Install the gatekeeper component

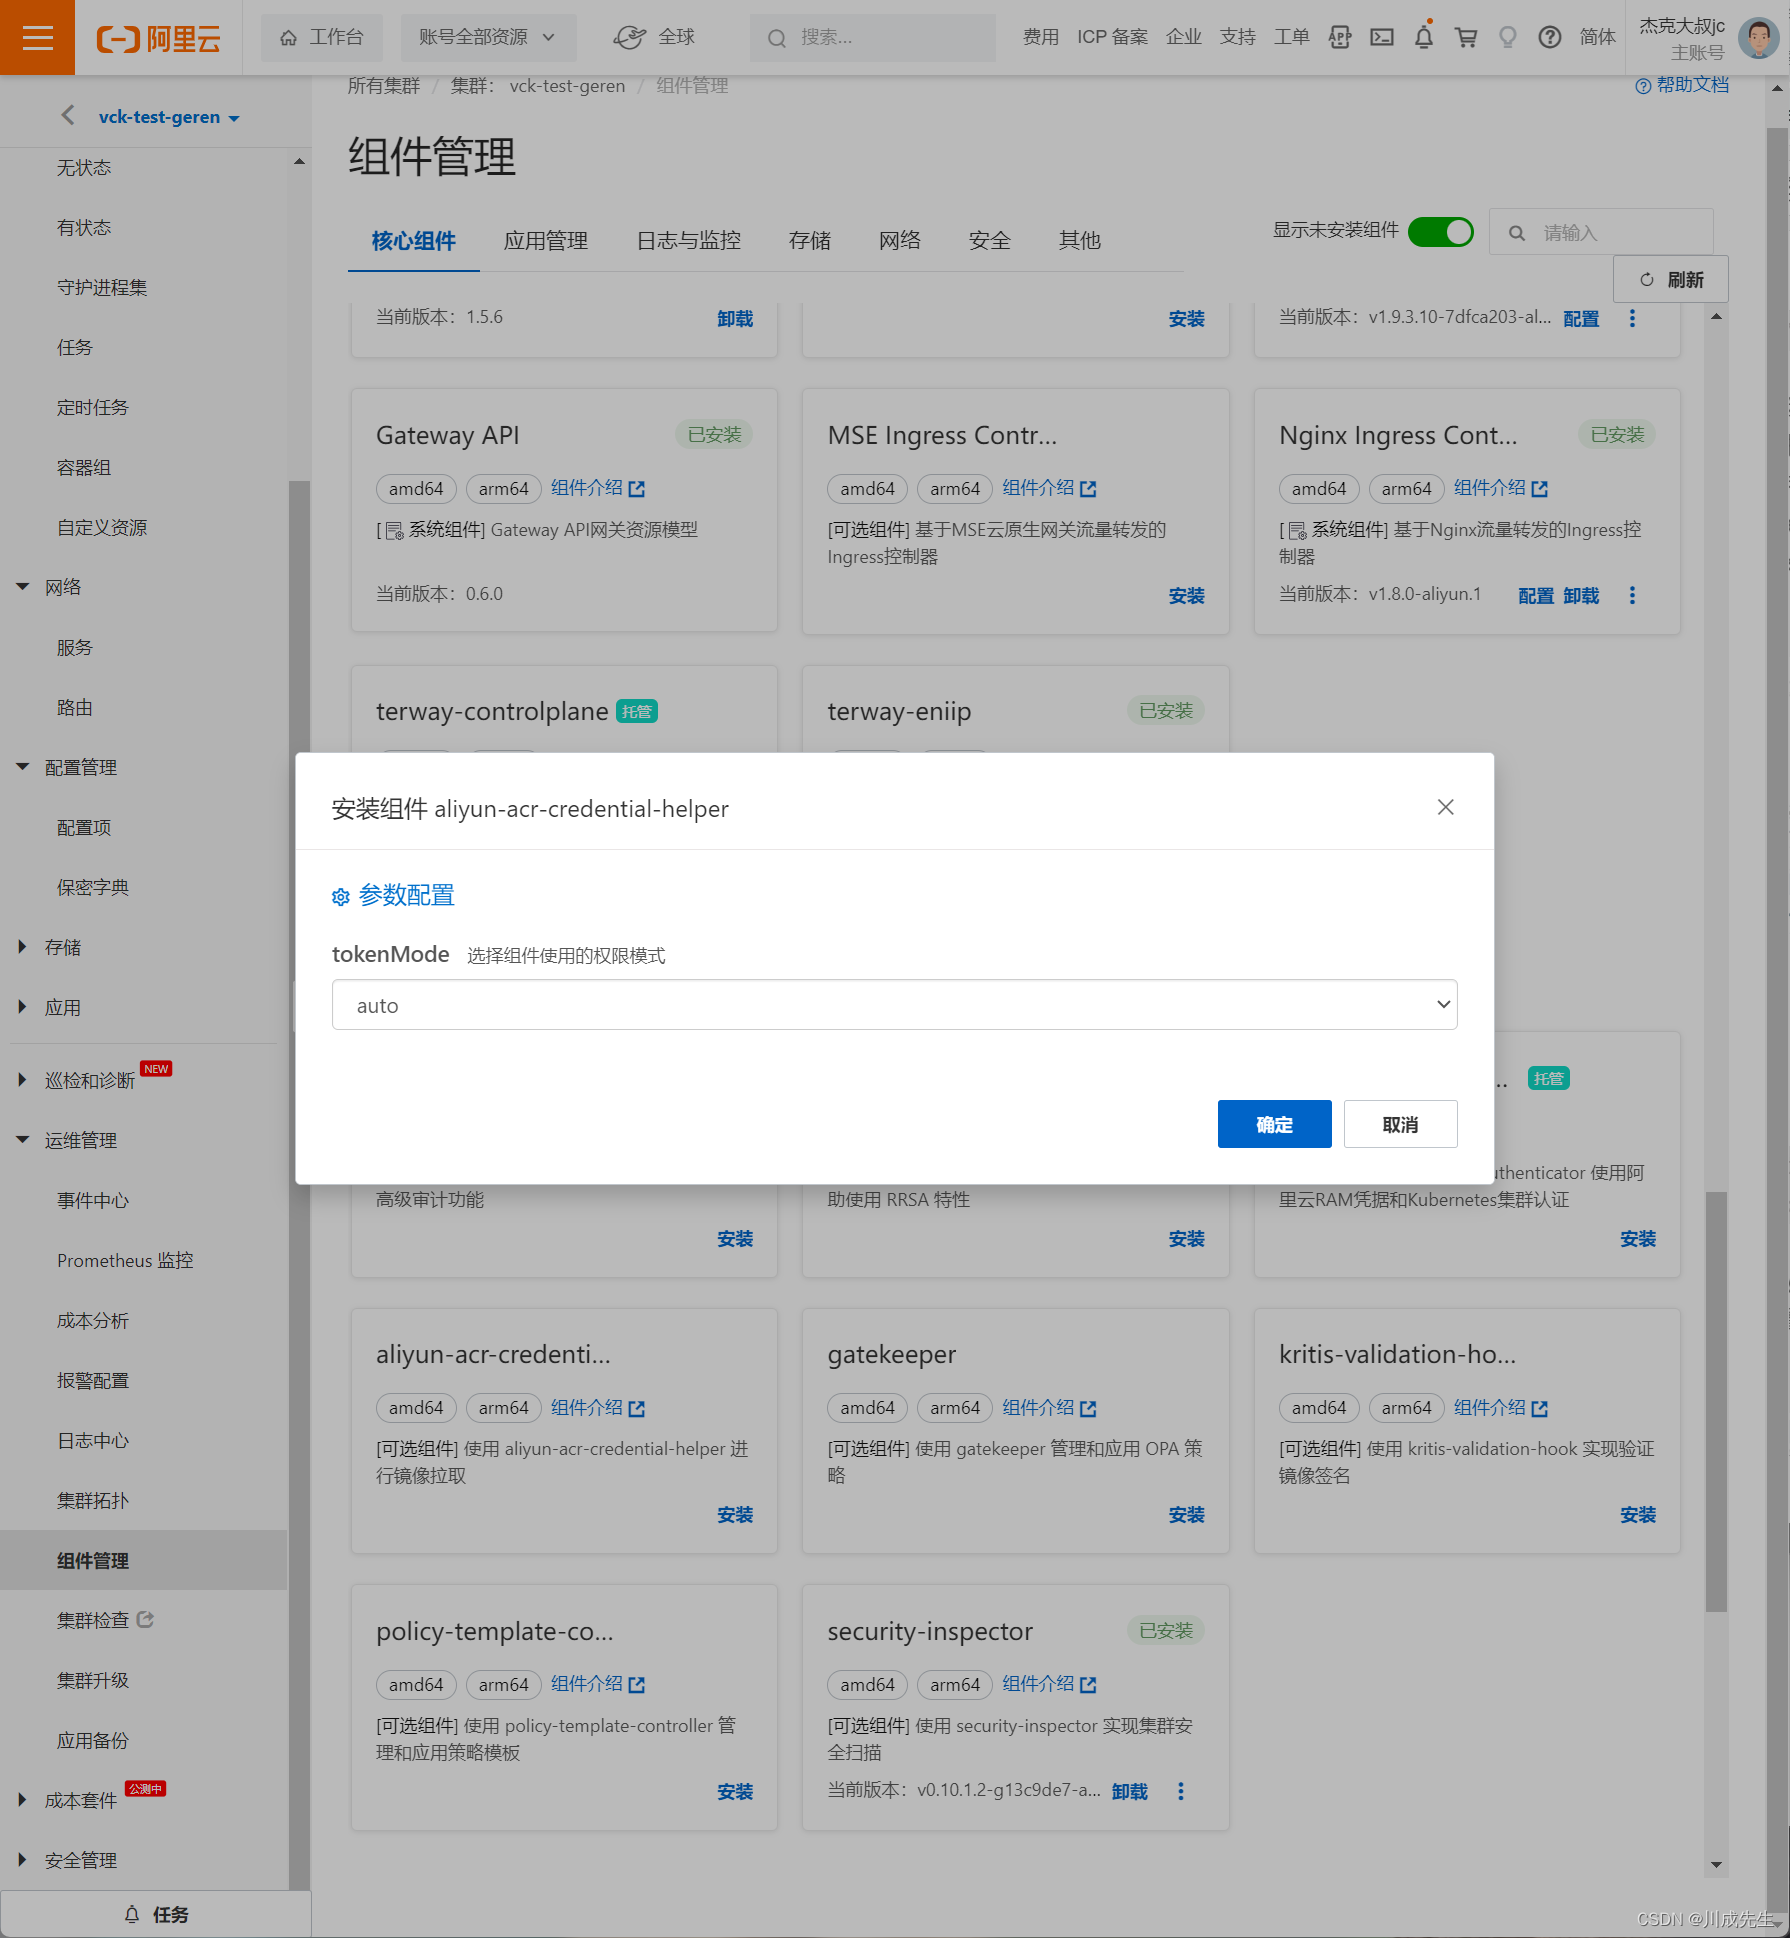click(1186, 1515)
